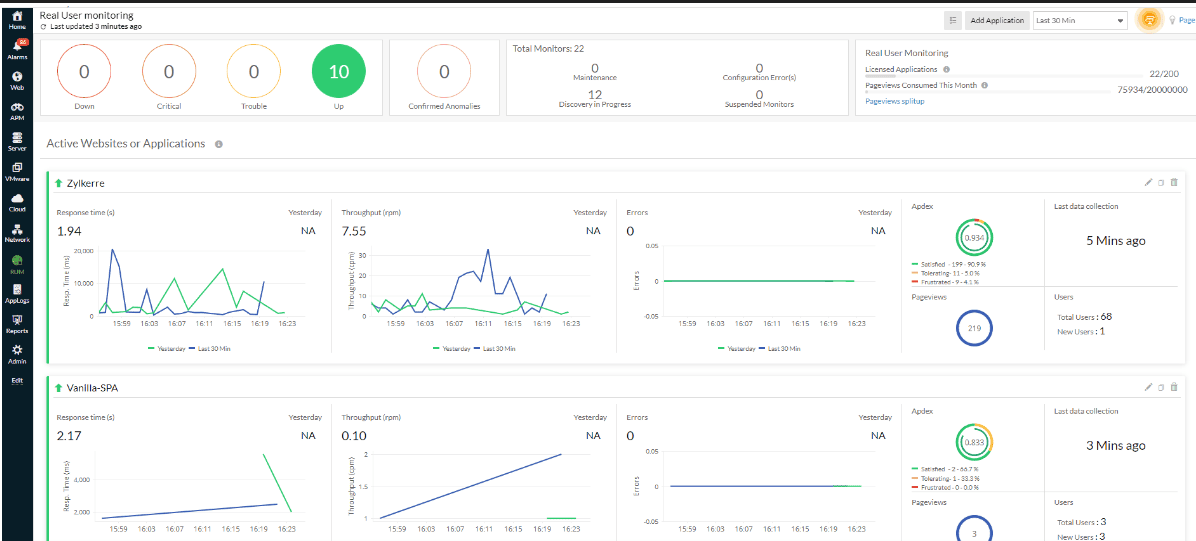
Task: Click Edit at the bottom of the sidebar
Action: (x=17, y=380)
